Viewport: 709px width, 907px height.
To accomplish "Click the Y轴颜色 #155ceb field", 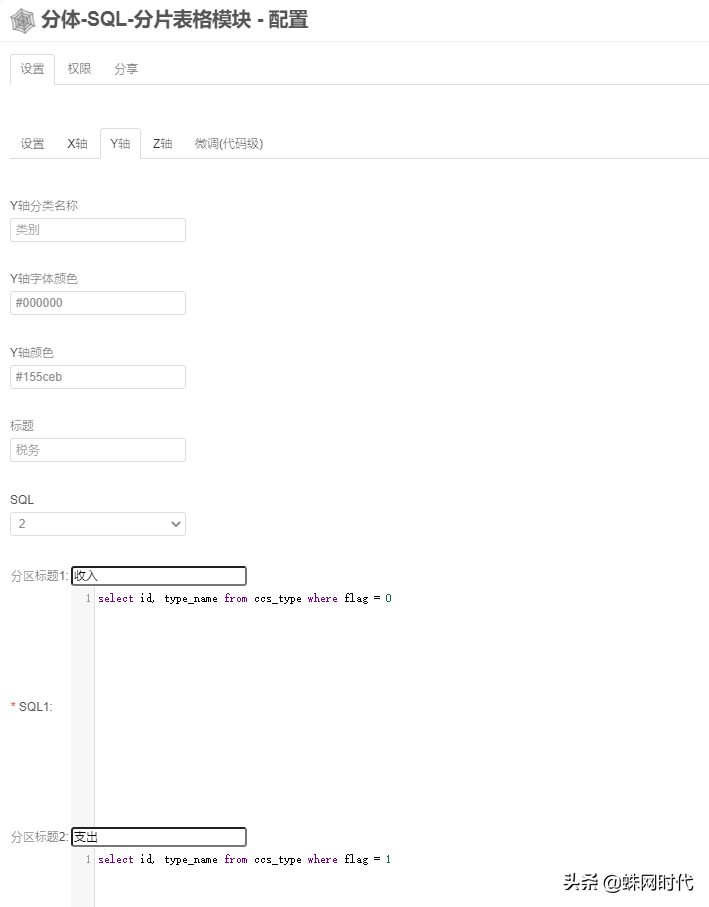I will (x=98, y=377).
